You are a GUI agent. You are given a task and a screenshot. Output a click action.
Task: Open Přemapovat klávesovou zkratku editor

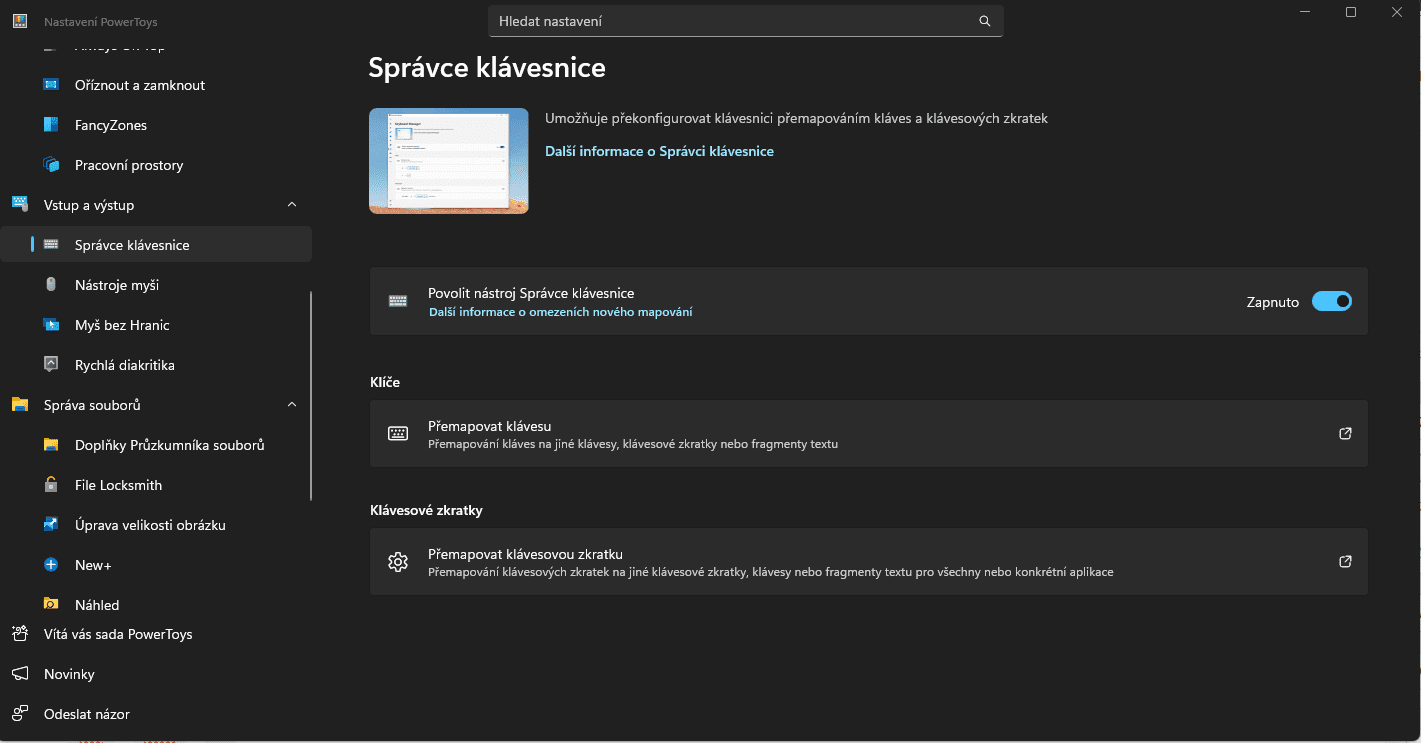[x=1345, y=562]
